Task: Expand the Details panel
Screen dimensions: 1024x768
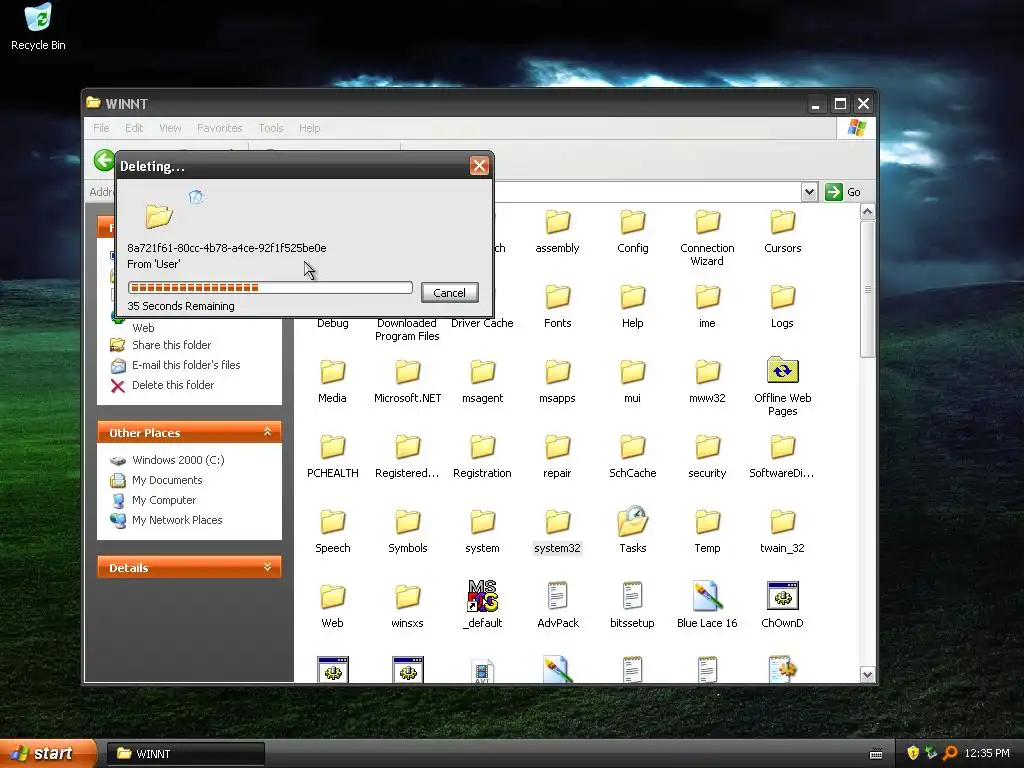Action: coord(267,567)
